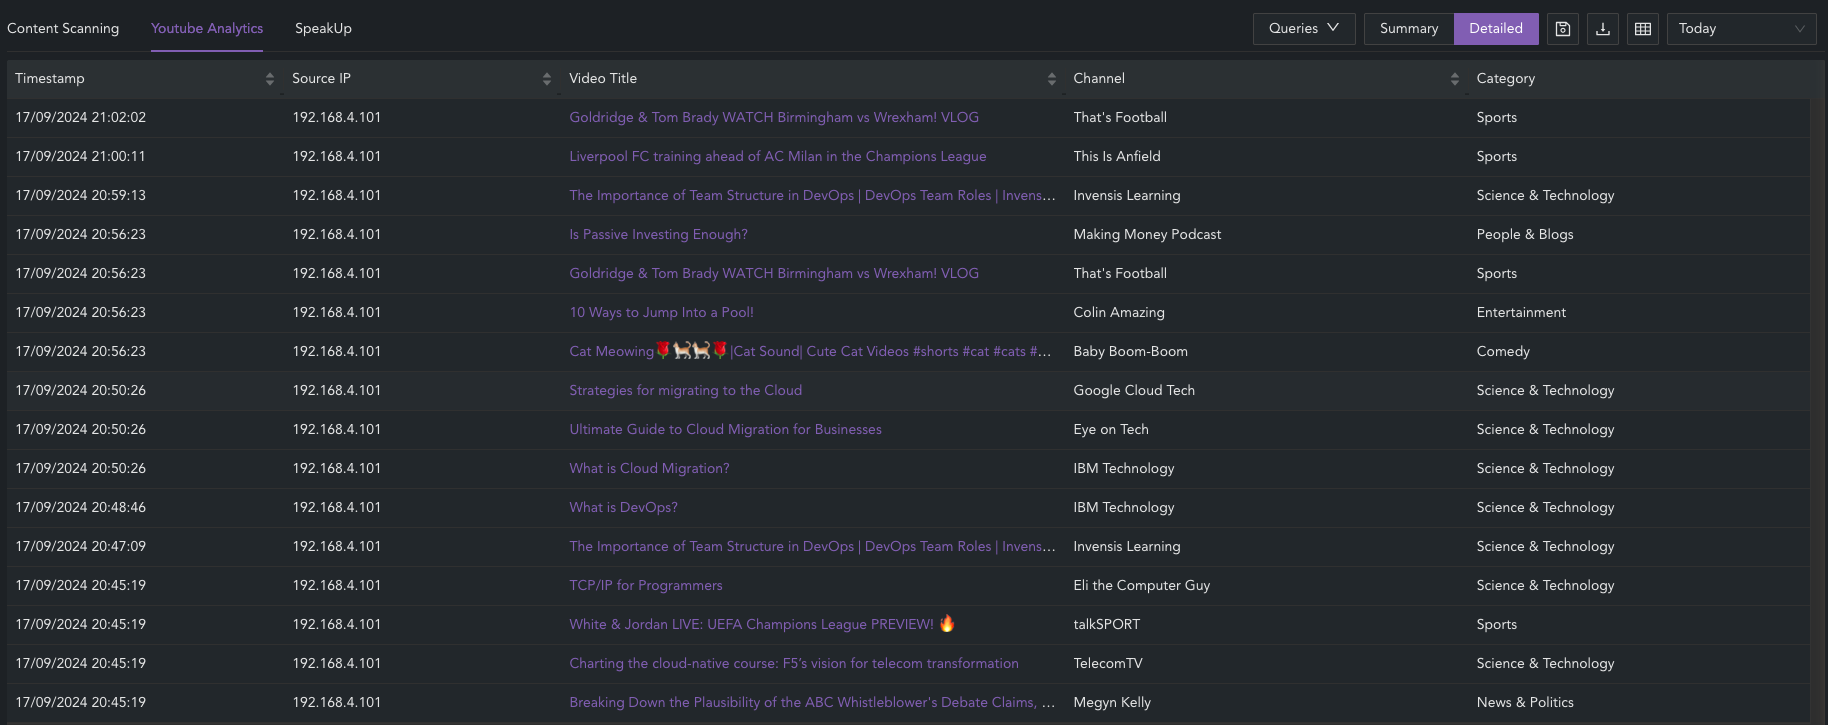
Task: Switch to Summary view
Action: pyautogui.click(x=1409, y=29)
